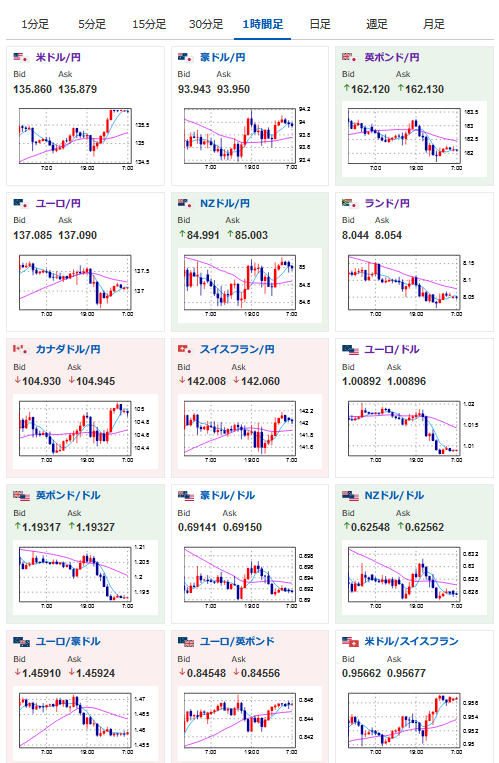Click the South Africa flag icon beside ランド/円
Screen dimensions: 499x763
click(350, 203)
